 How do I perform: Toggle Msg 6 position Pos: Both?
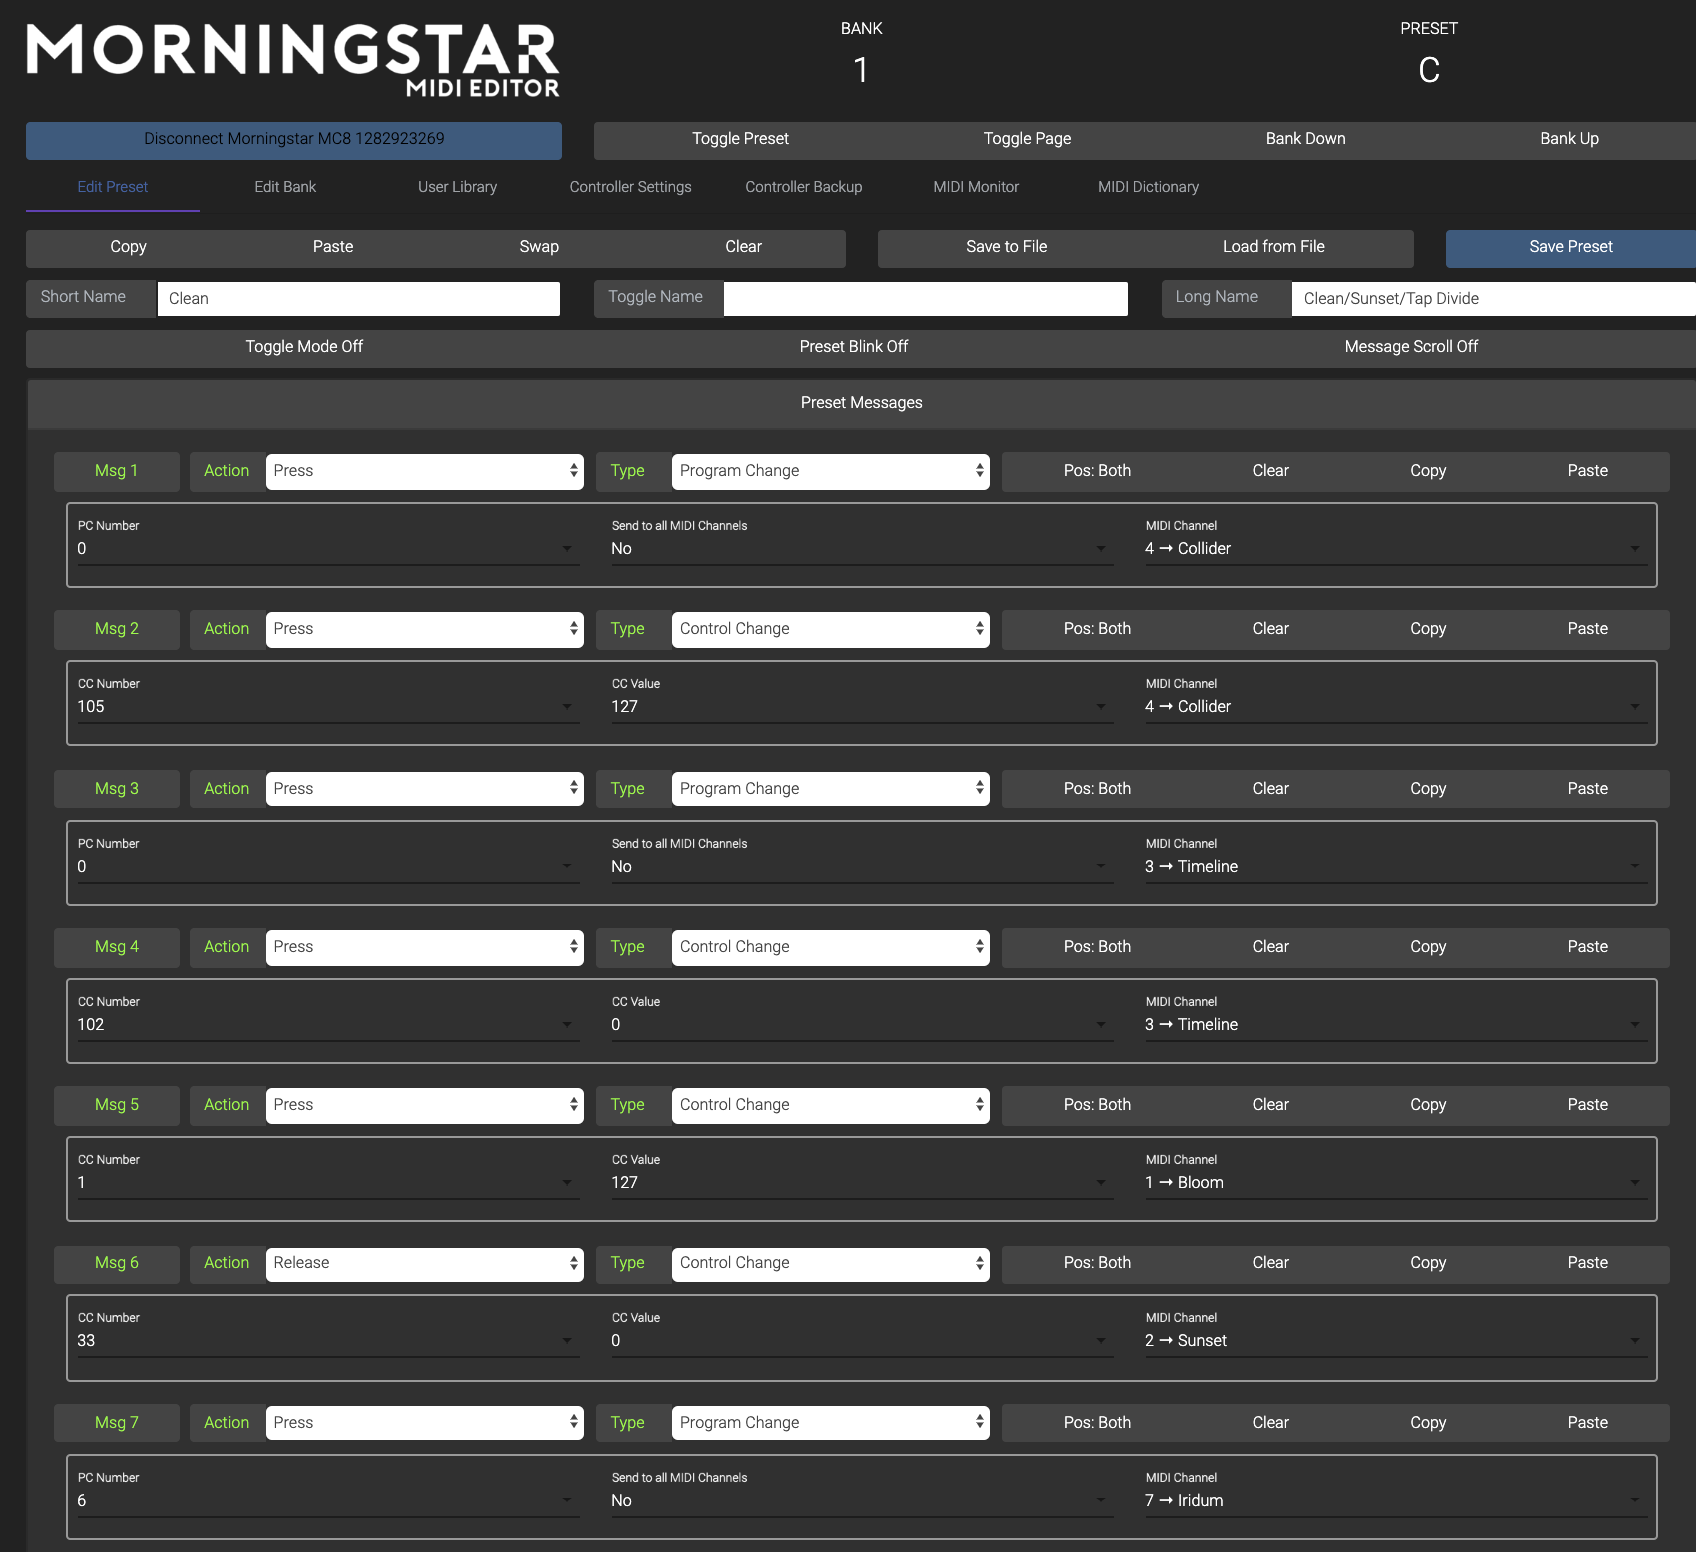coord(1097,1263)
